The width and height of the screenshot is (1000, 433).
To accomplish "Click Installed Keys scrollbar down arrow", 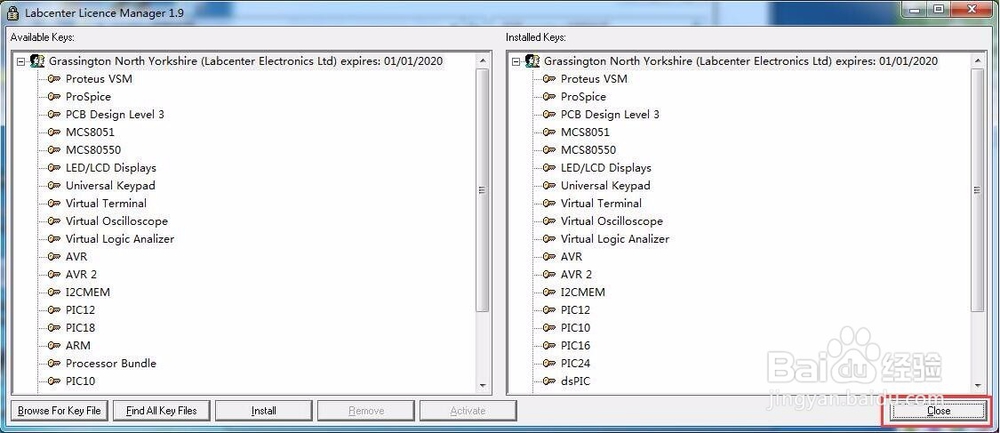I will (x=978, y=385).
